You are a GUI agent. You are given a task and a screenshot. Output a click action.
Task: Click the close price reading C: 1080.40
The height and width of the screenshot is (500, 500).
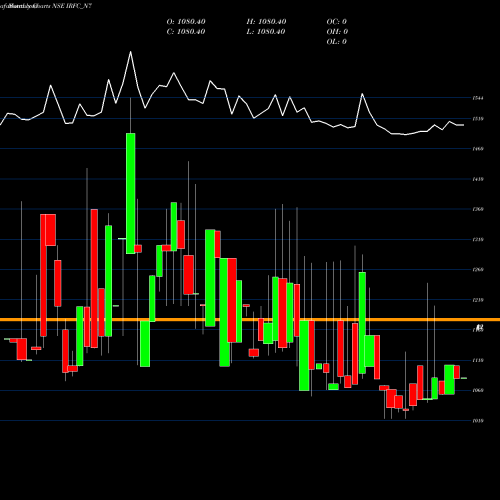coord(186,32)
